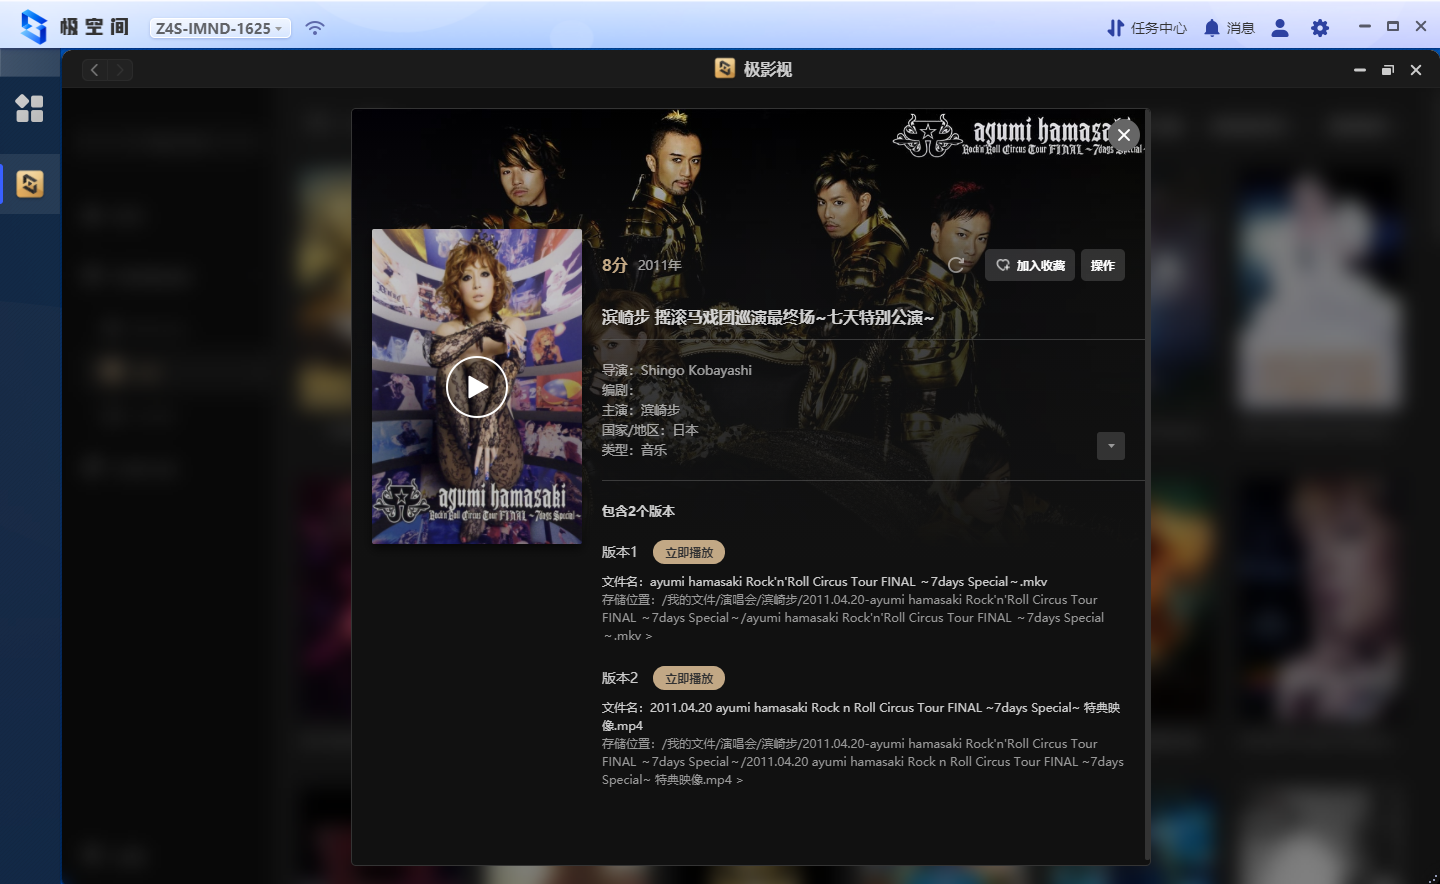Screen dimensions: 1440x884
Task: Open the apps grid icon in sidebar
Action: tap(29, 108)
